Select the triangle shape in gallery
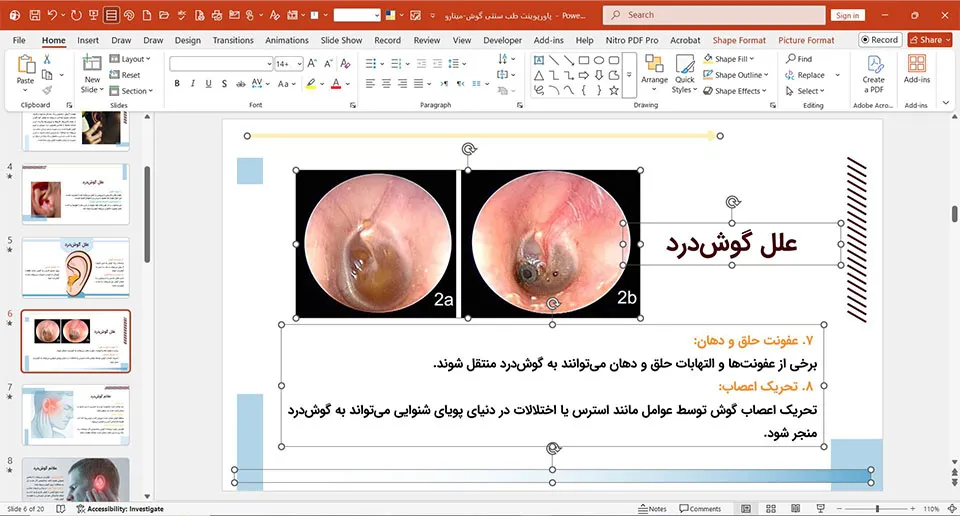This screenshot has width=960, height=516. (539, 75)
